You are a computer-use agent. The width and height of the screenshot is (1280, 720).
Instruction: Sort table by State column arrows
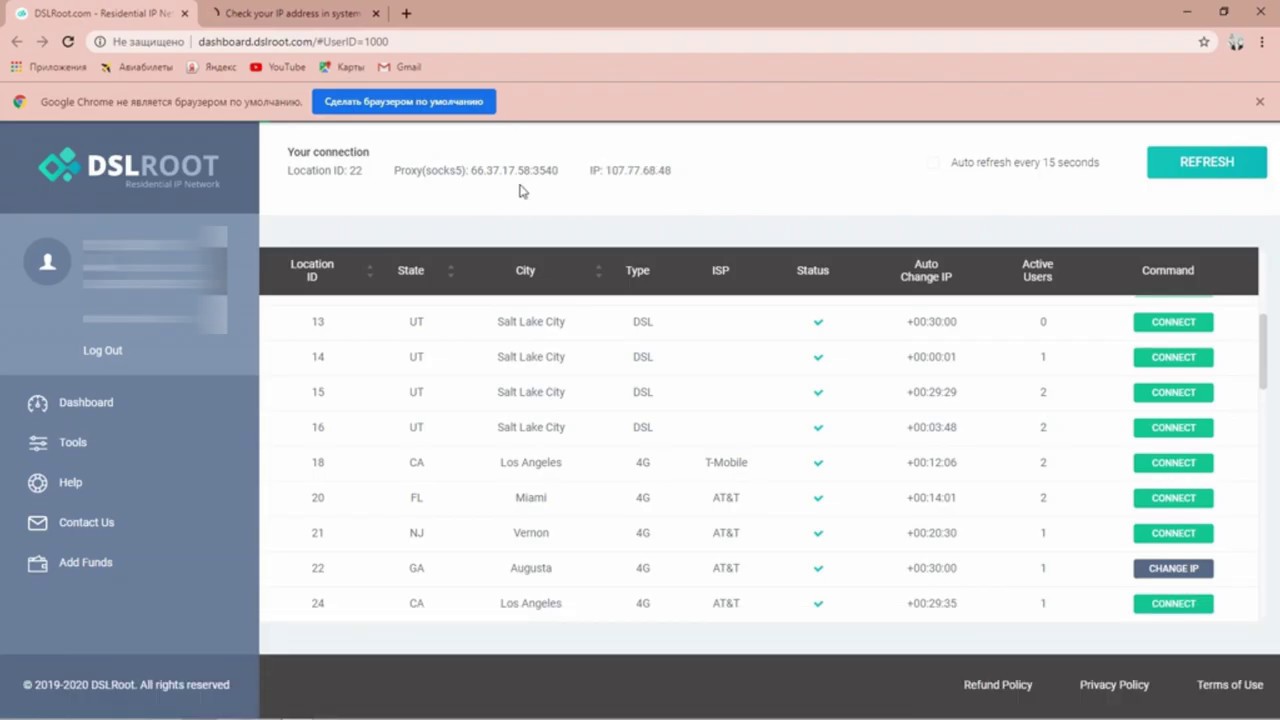click(450, 271)
